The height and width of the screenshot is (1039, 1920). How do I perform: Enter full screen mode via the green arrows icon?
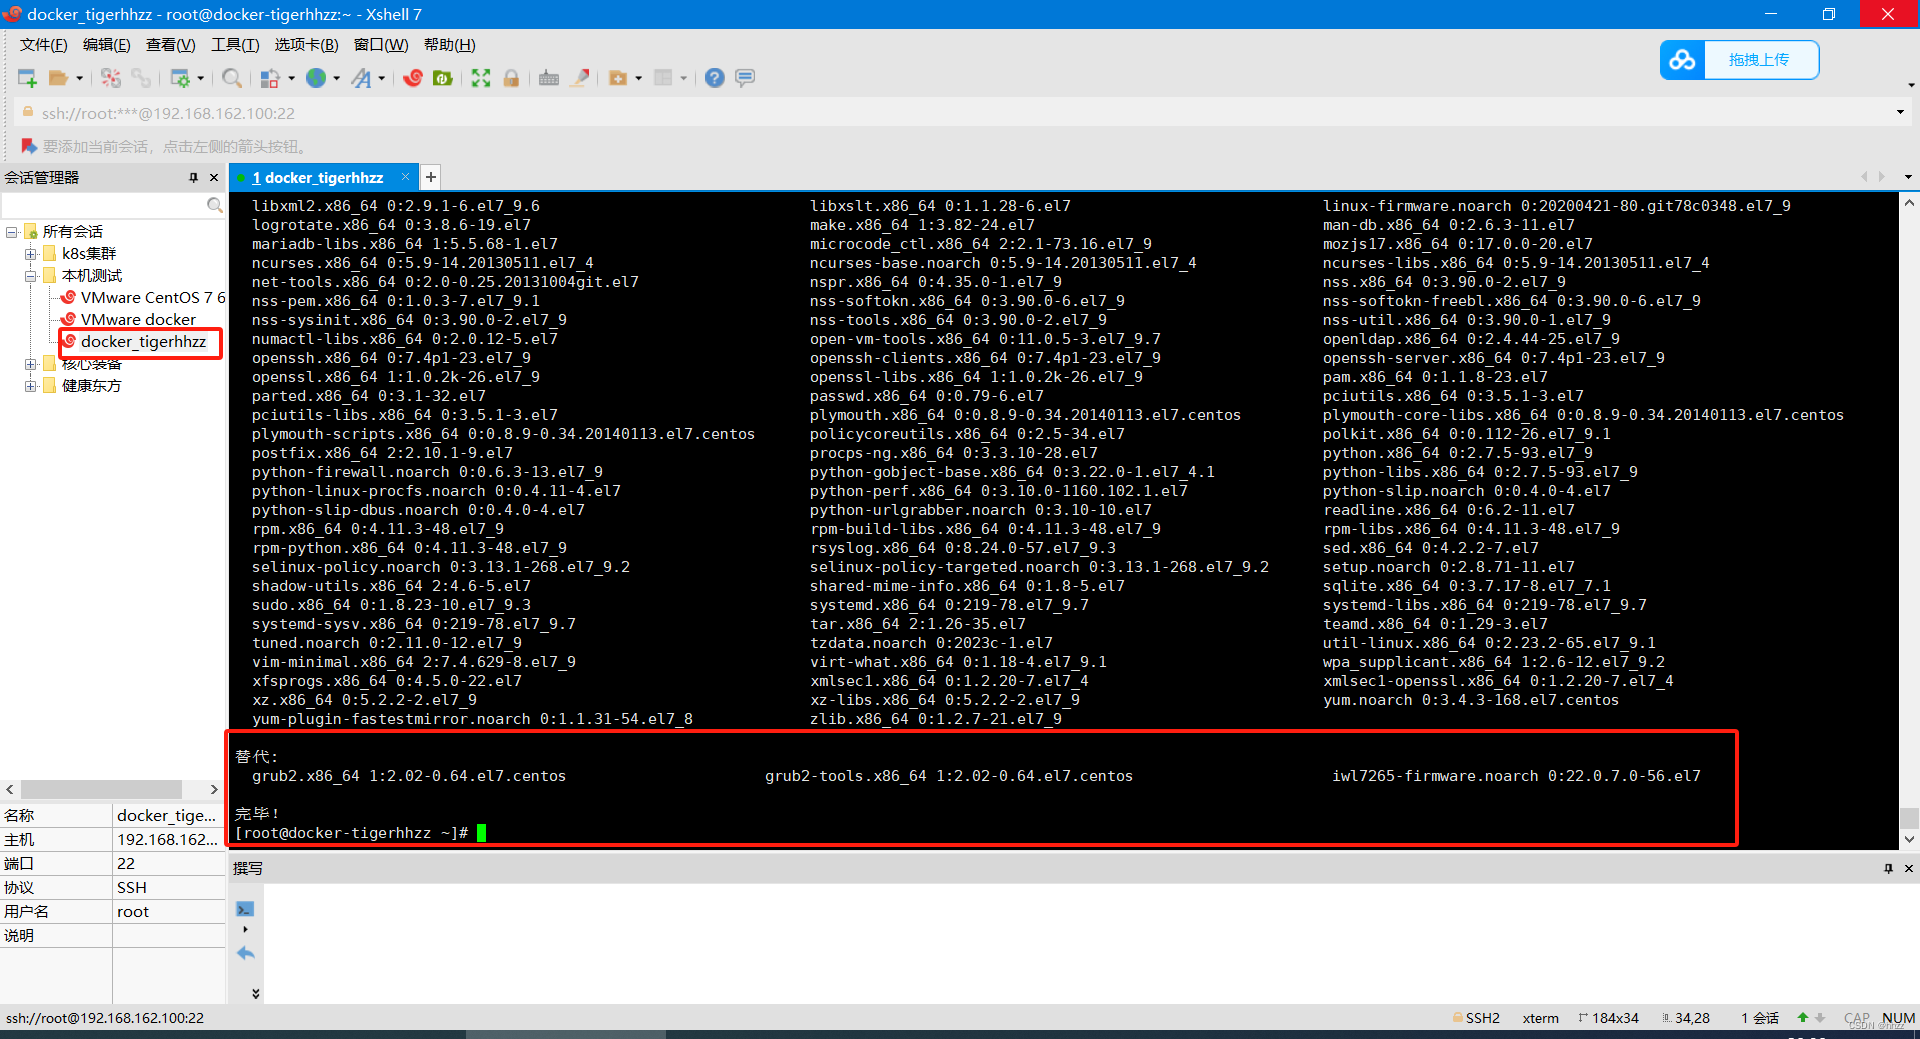(481, 78)
